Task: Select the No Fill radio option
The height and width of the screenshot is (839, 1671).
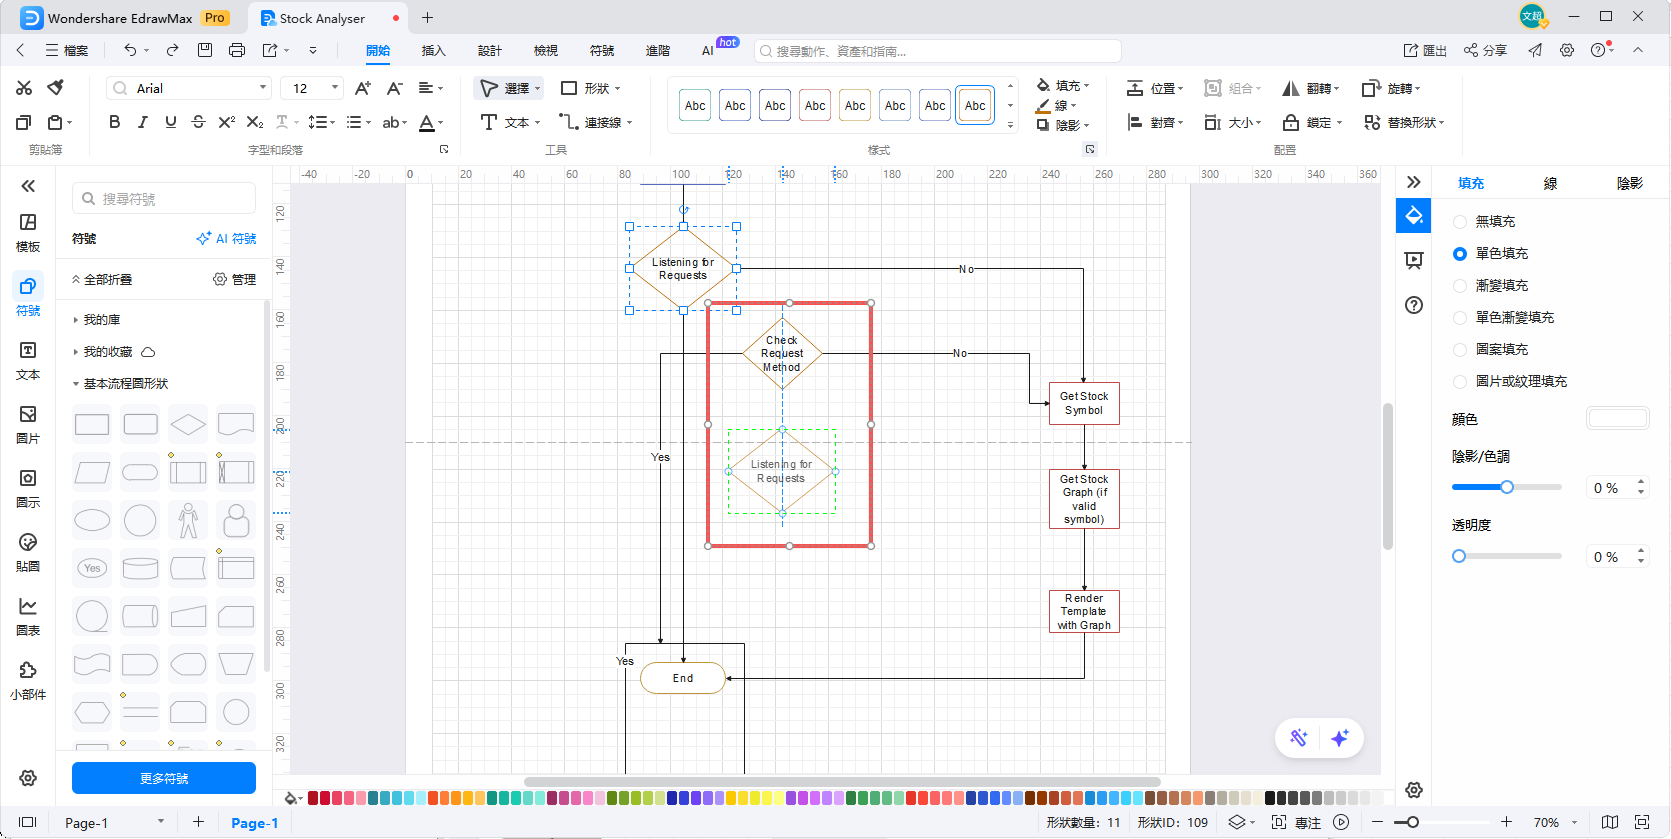Action: [x=1460, y=222]
